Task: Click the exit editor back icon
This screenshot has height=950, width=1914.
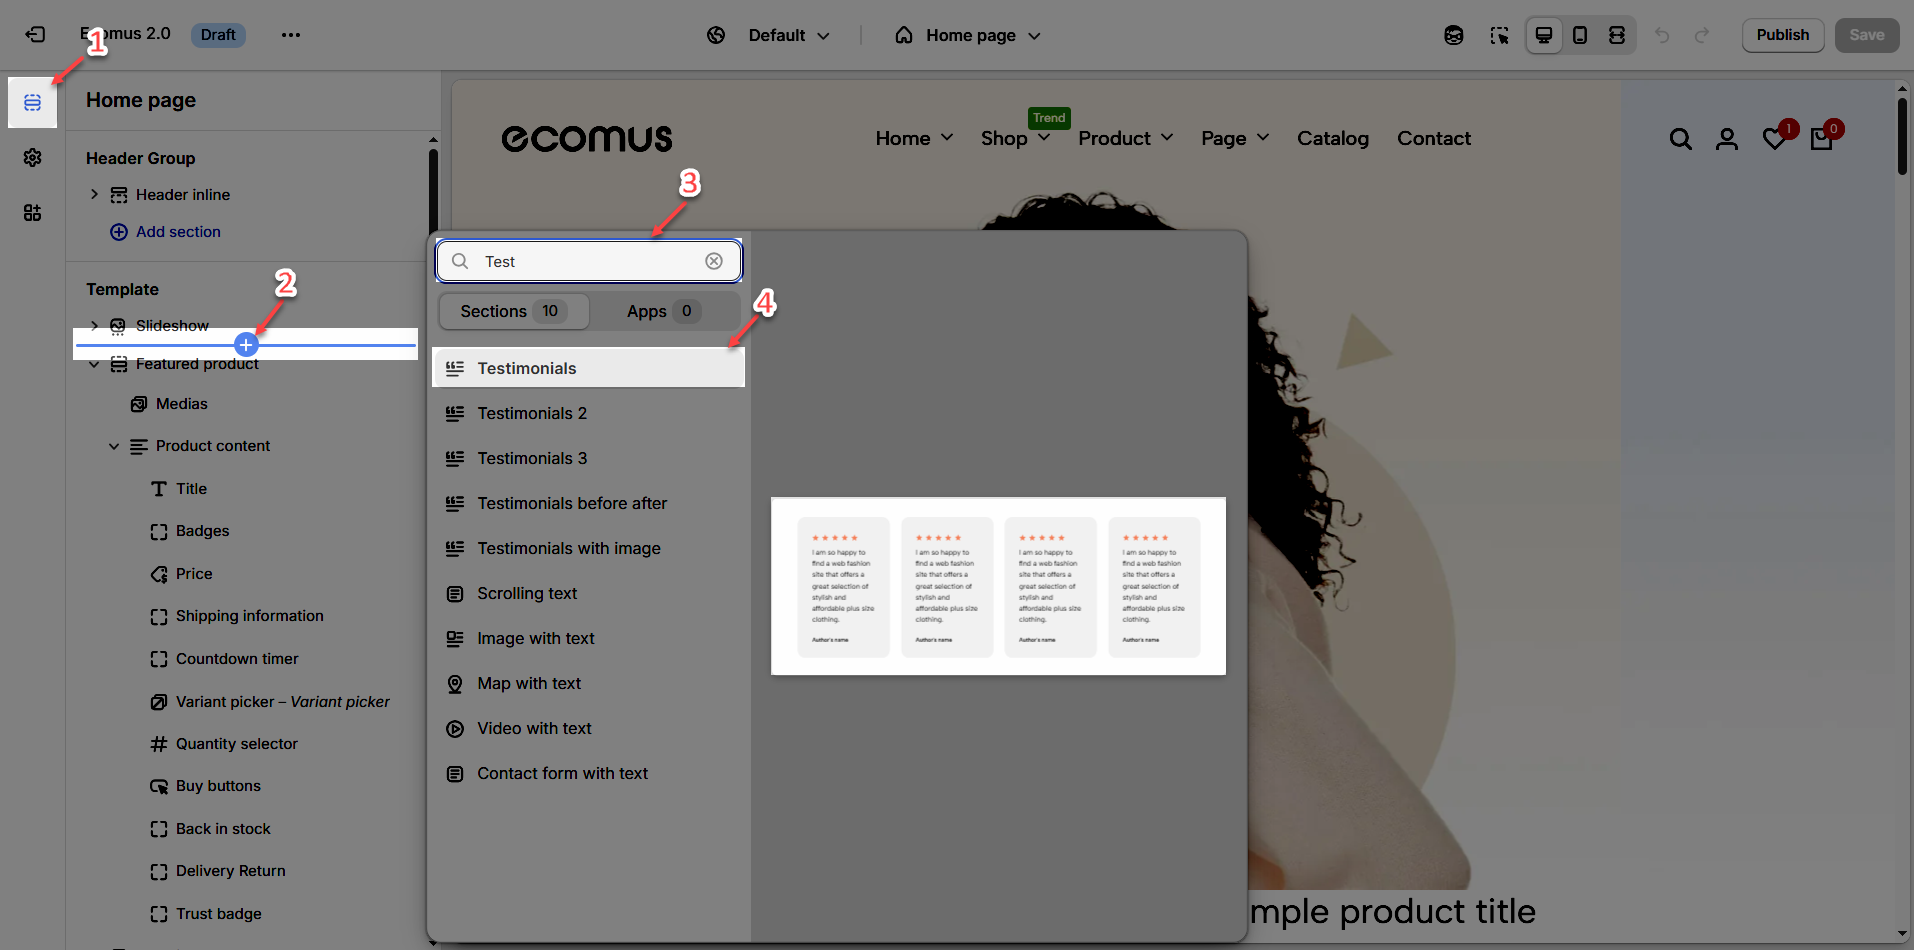Action: click(35, 35)
